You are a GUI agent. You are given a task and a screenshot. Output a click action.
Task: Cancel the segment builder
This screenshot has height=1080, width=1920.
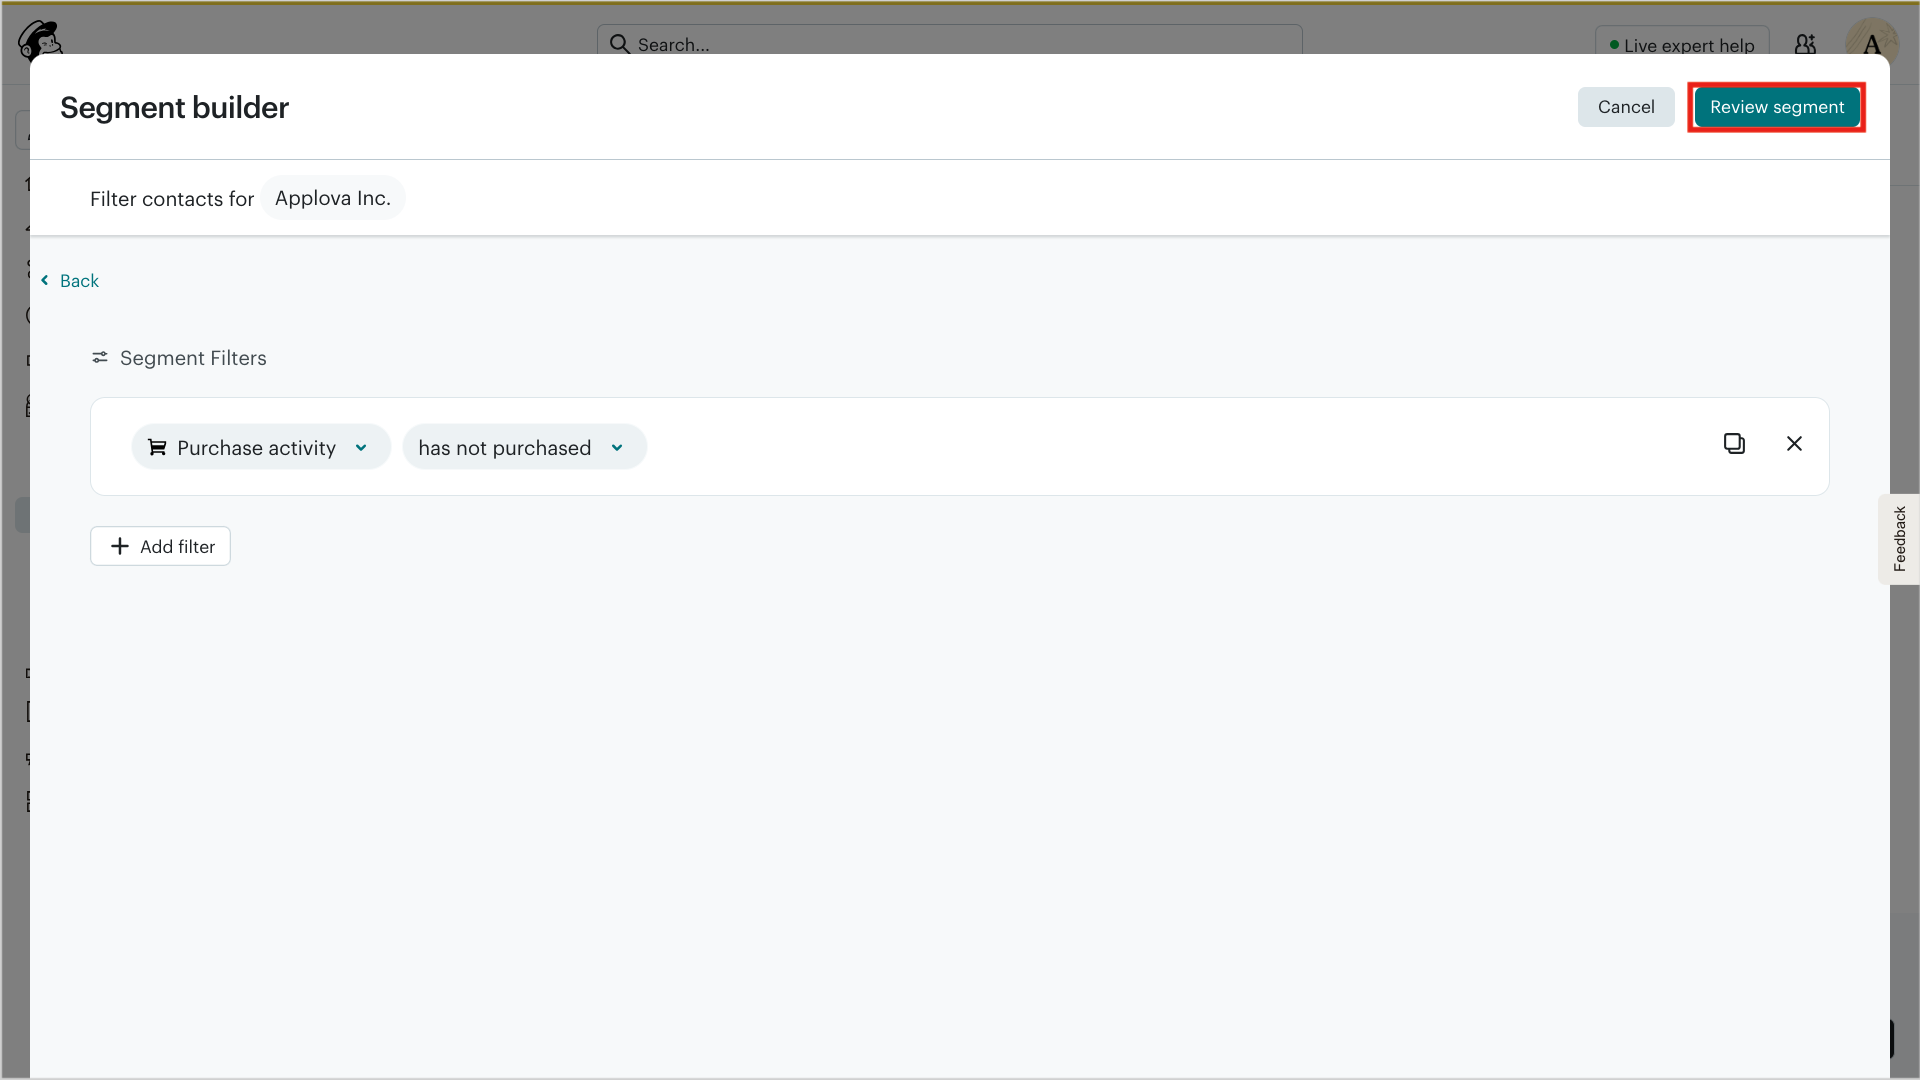1625,107
